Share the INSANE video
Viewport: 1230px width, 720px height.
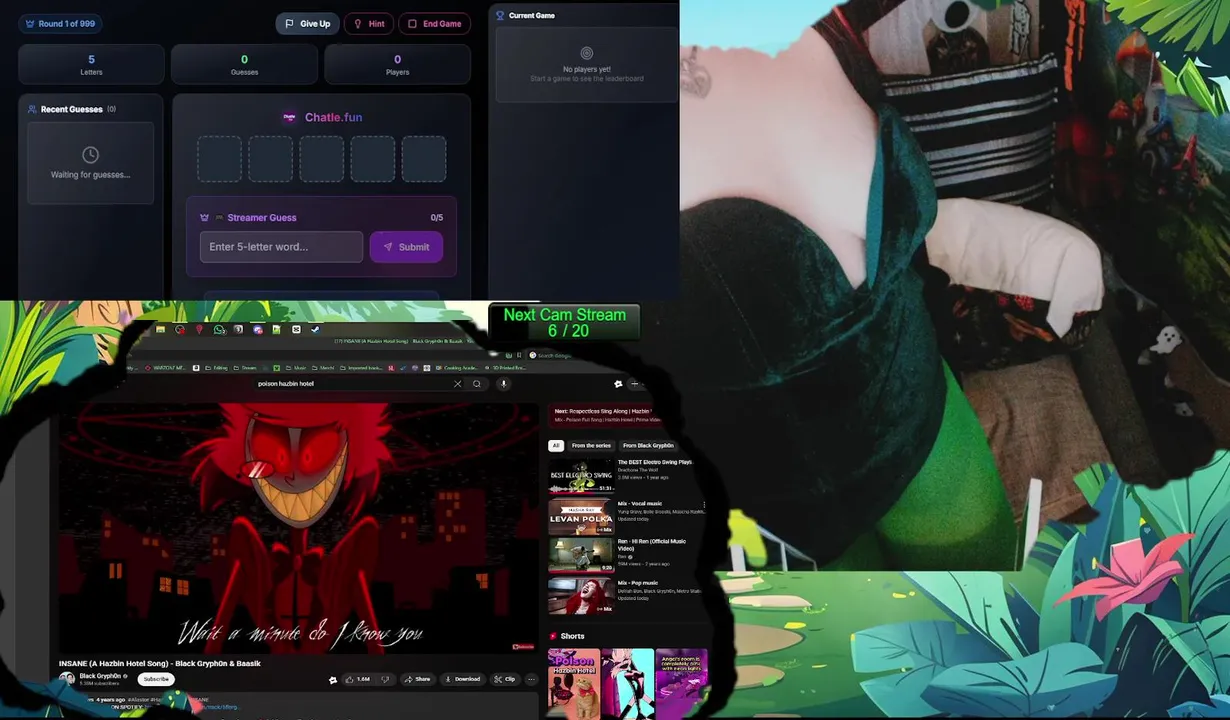[417, 679]
